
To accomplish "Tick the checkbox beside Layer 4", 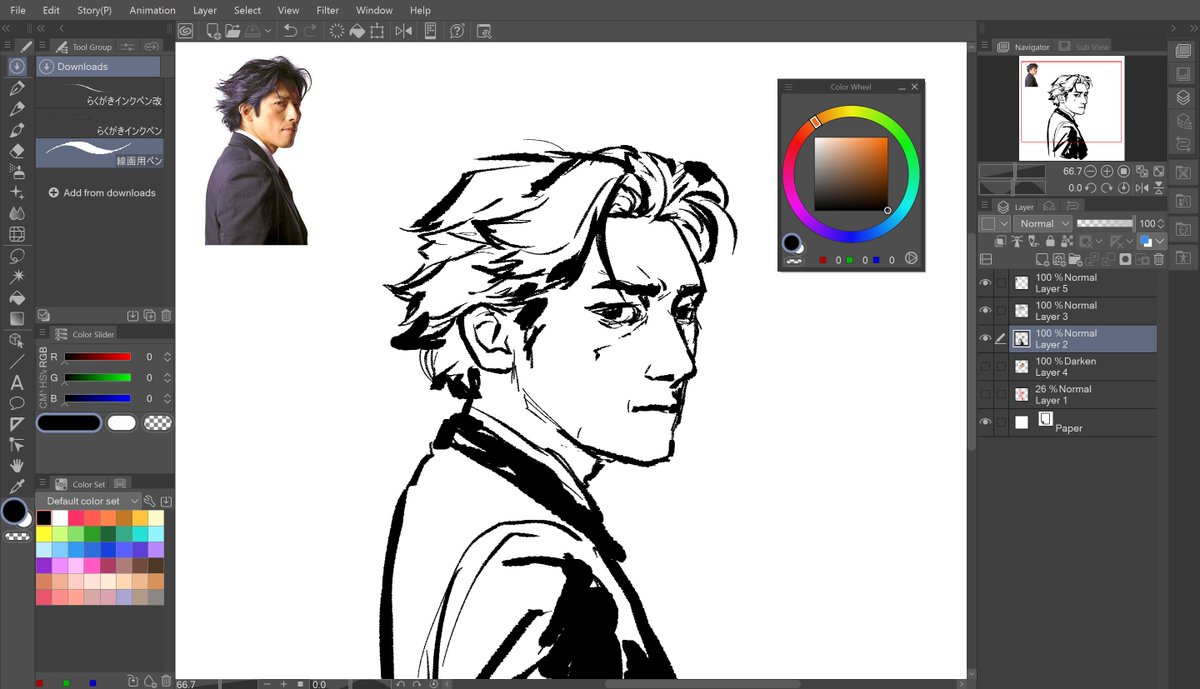I will coord(1001,367).
